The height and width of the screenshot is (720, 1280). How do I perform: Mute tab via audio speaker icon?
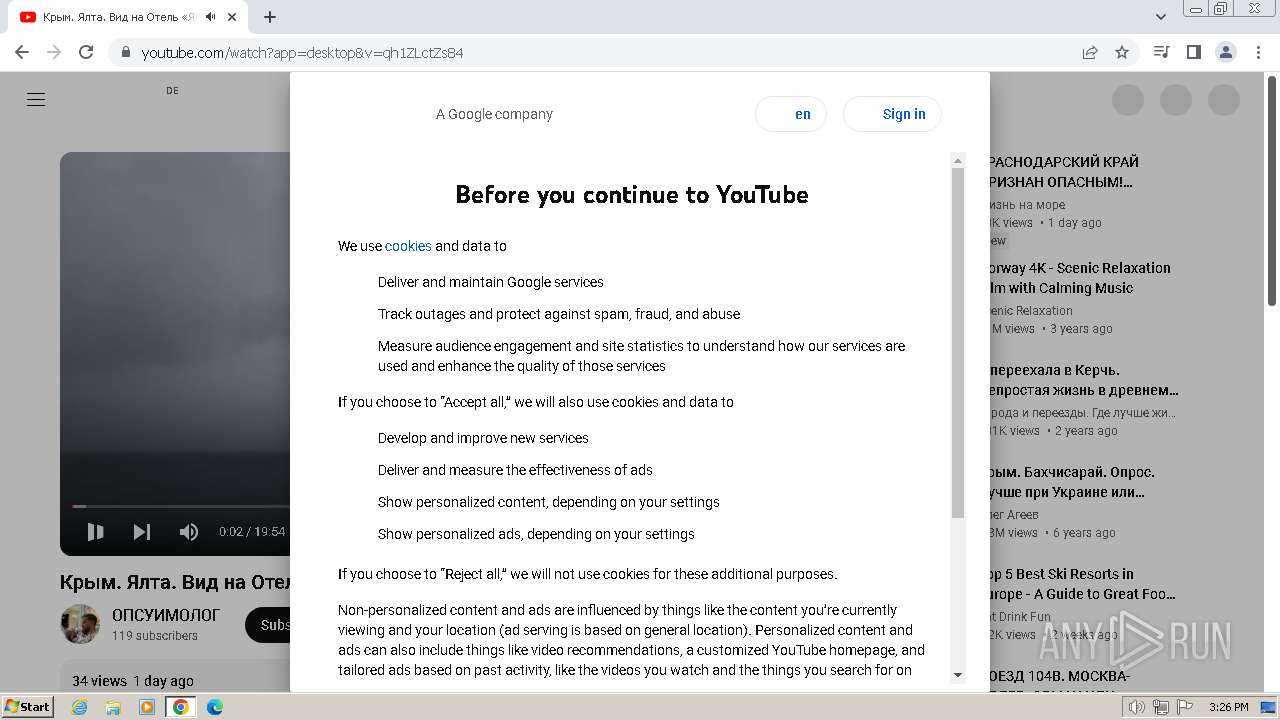click(x=211, y=17)
